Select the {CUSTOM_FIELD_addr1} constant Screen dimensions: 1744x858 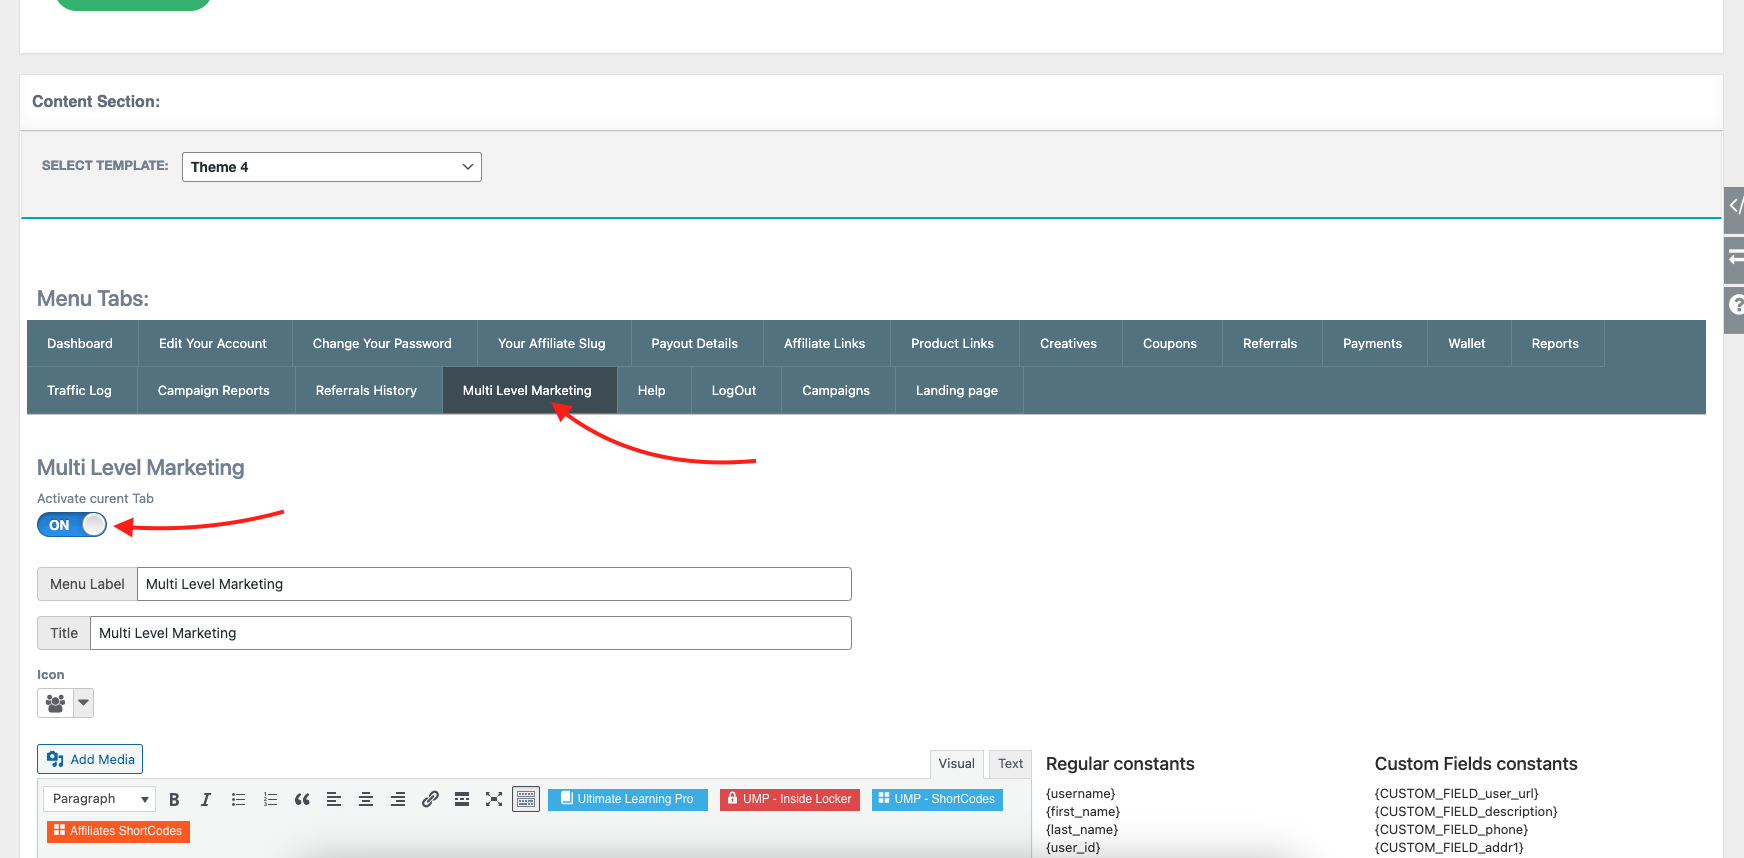coord(1450,848)
